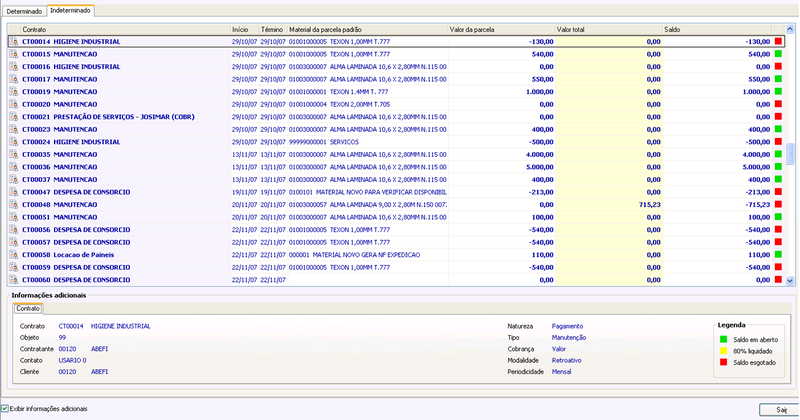
Task: Click the green Saldo em aberto legend swatch
Action: [x=723, y=339]
